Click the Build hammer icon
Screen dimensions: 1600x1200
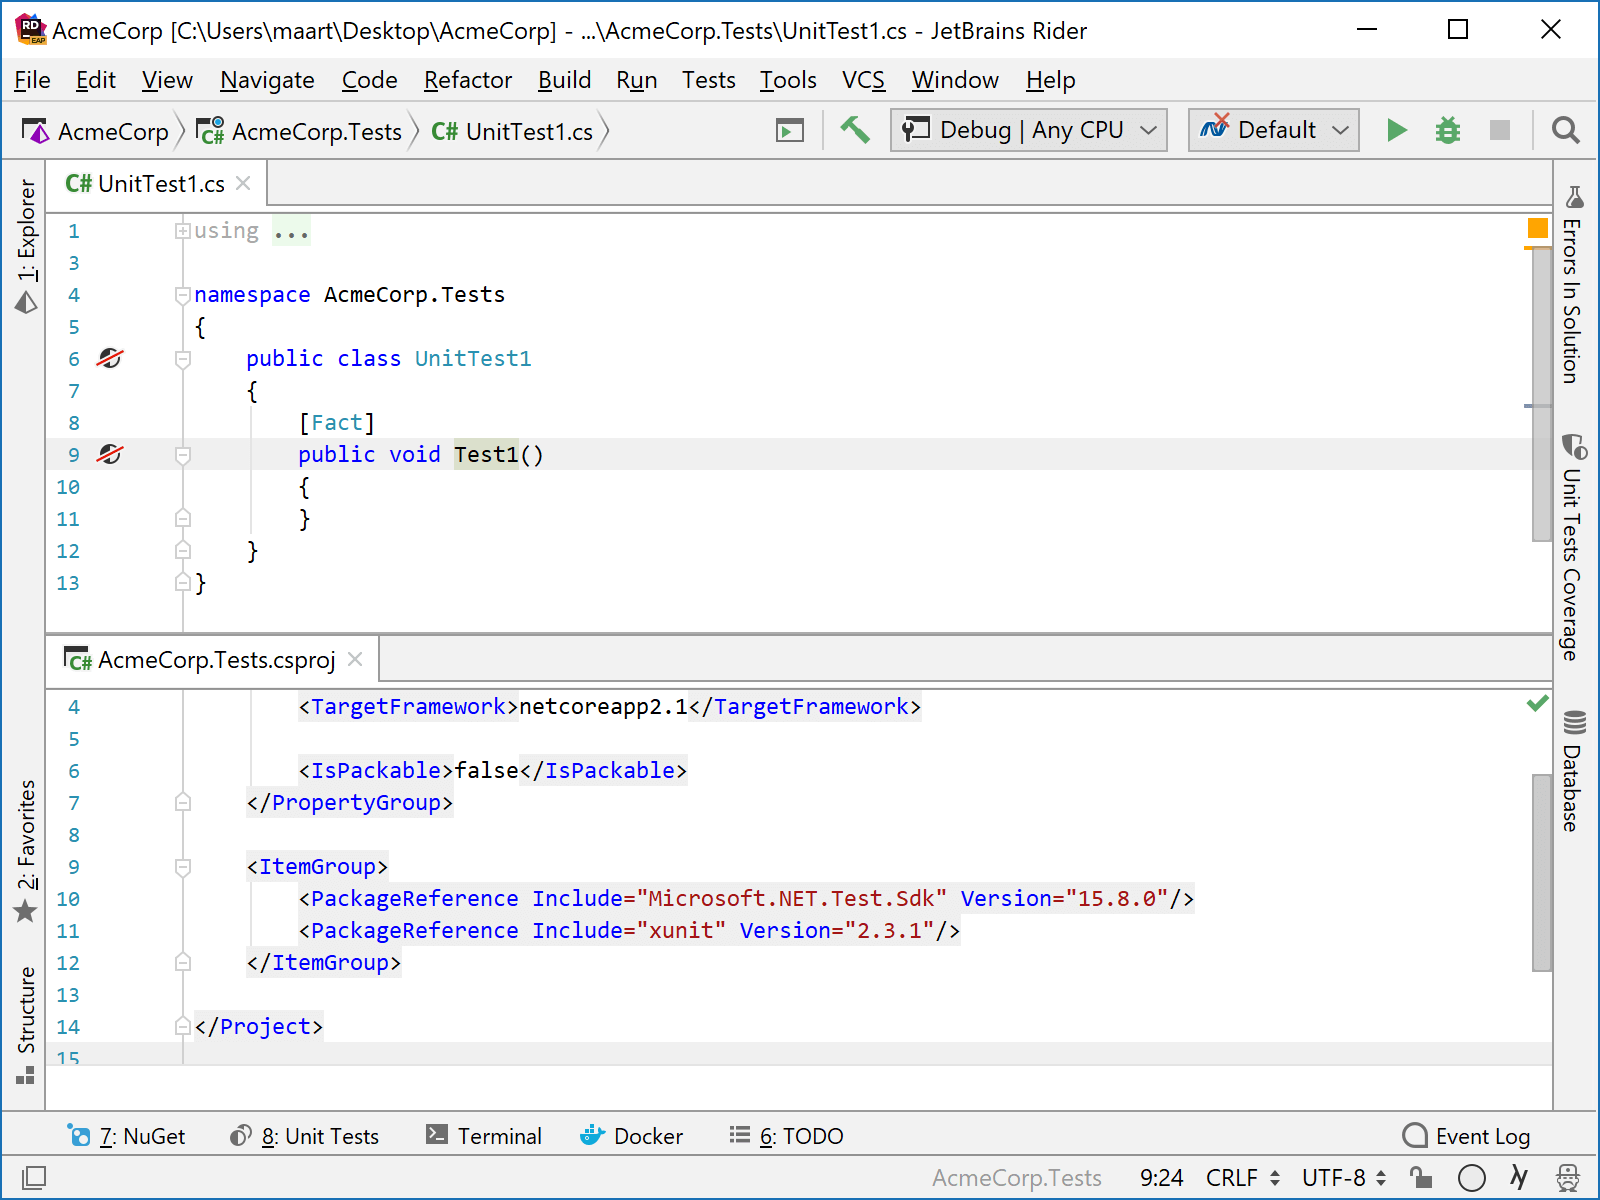[x=855, y=130]
